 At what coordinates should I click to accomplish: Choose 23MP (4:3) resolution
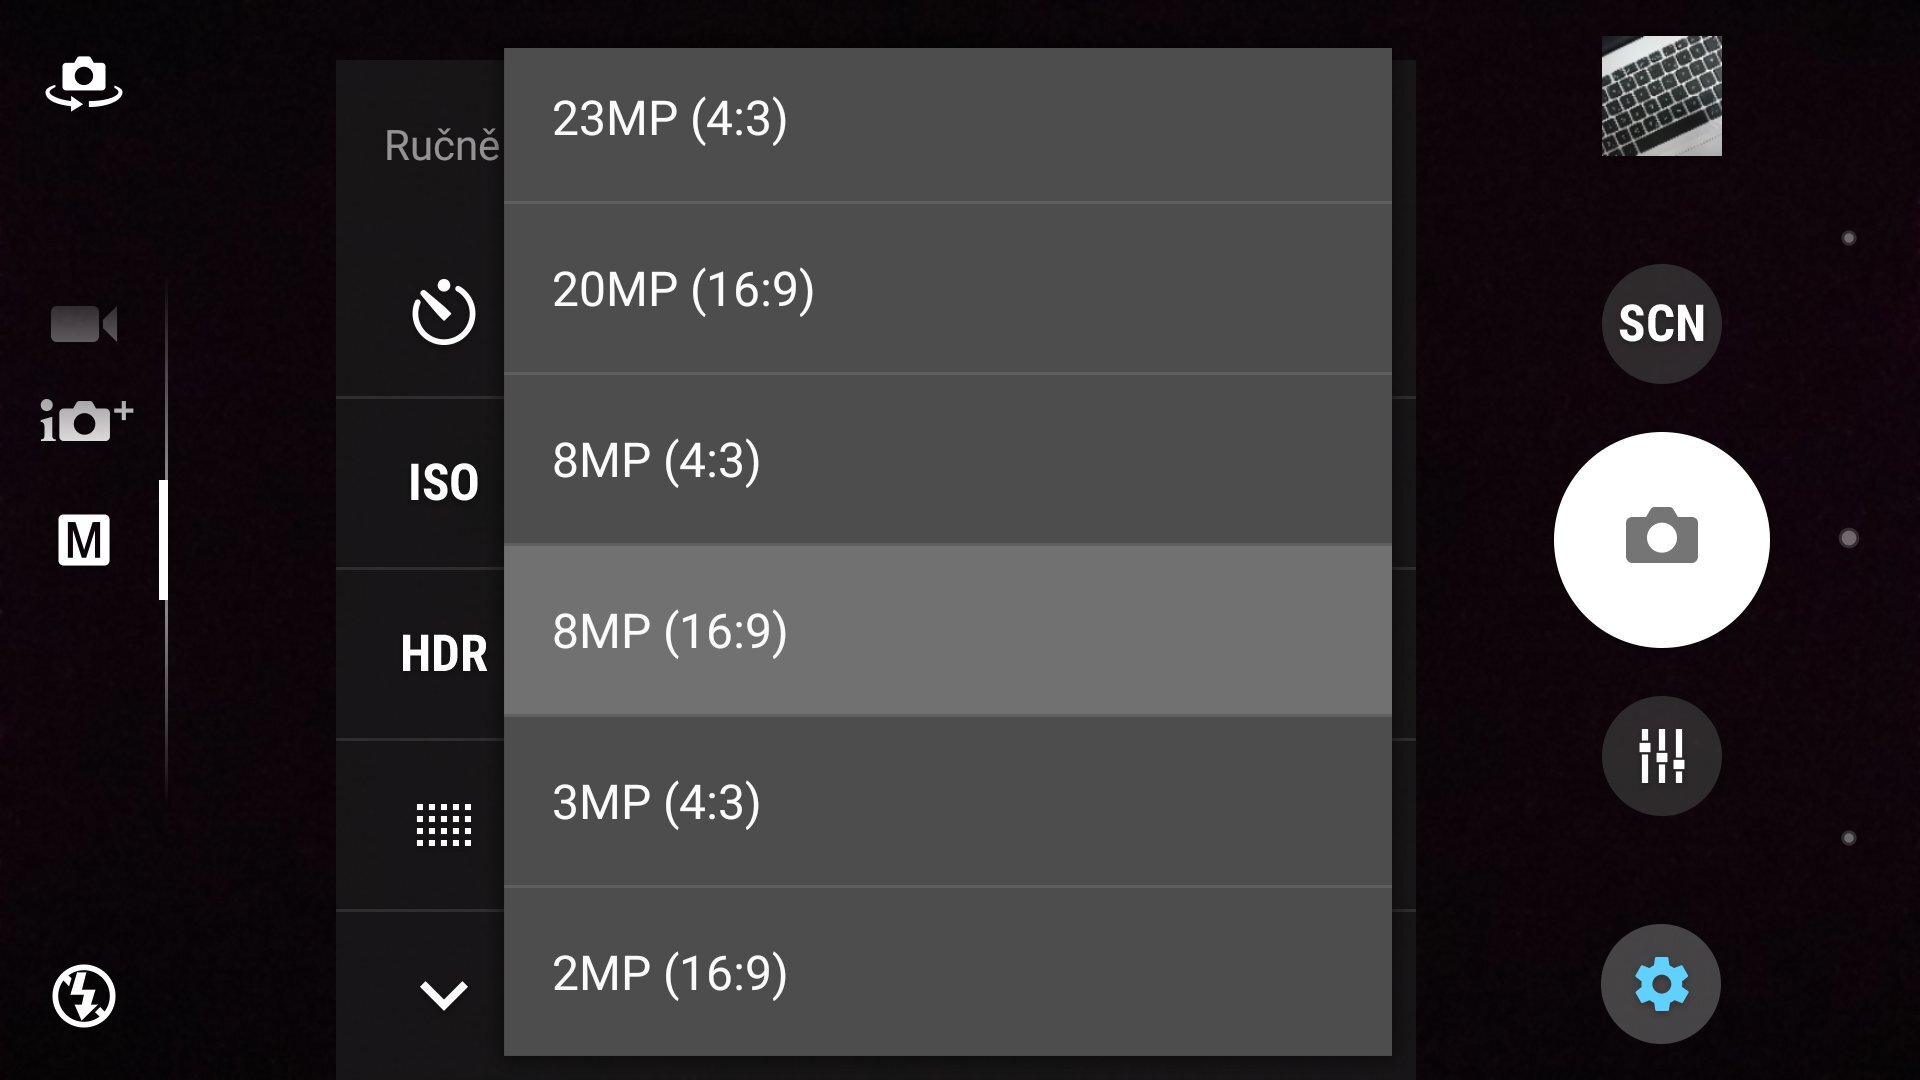946,120
